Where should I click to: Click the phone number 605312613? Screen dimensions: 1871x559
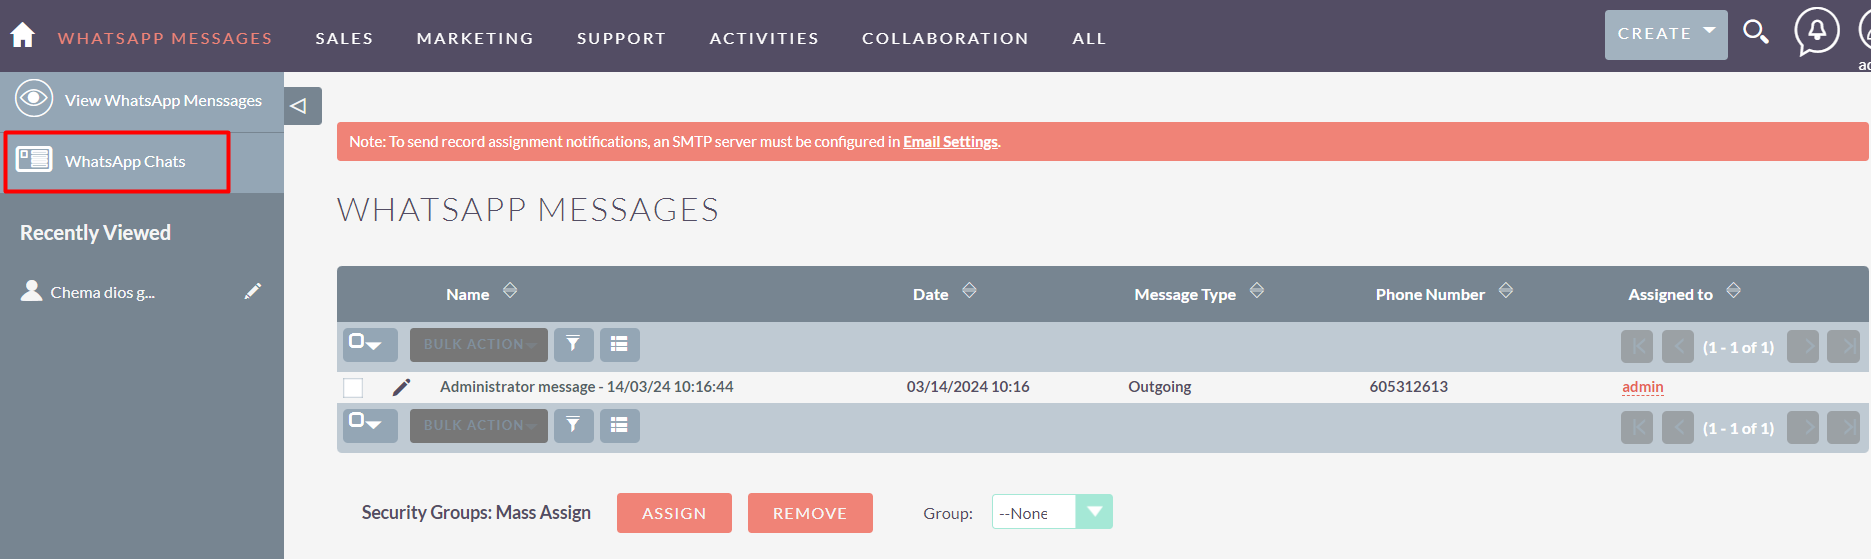click(x=1409, y=387)
